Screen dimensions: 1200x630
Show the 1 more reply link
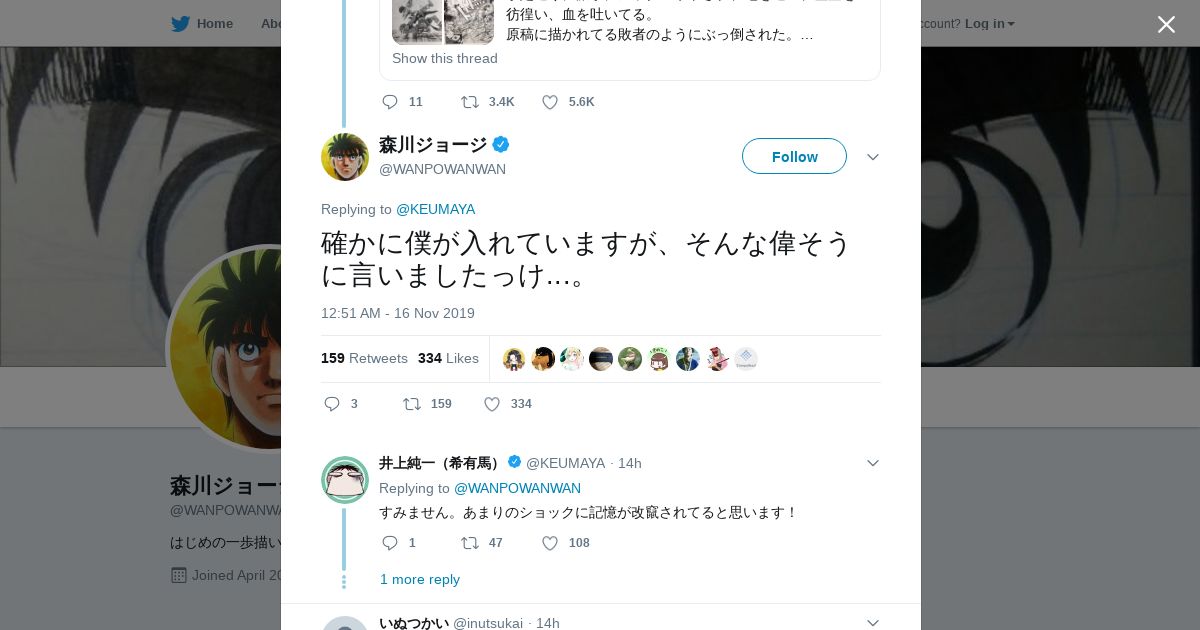420,580
